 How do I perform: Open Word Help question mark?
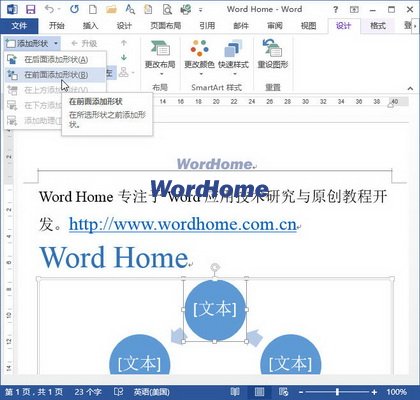[335, 10]
